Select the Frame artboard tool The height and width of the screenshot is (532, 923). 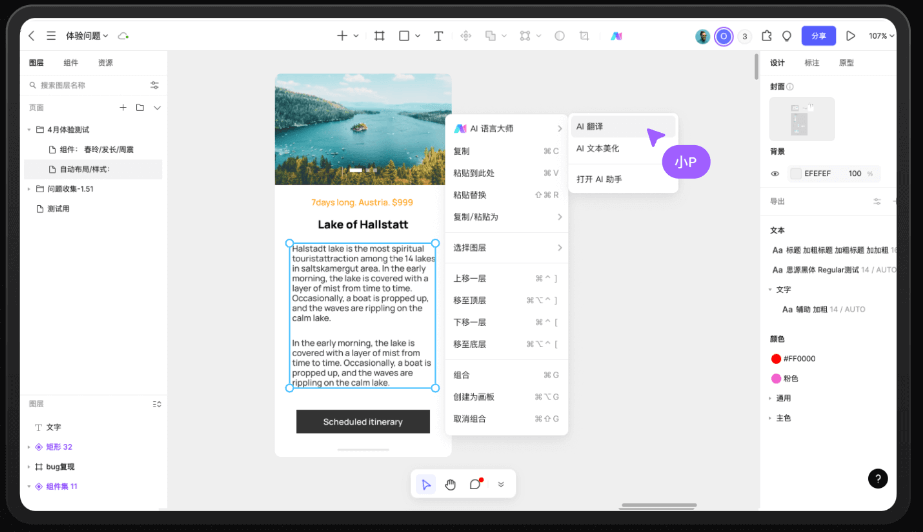tap(379, 36)
